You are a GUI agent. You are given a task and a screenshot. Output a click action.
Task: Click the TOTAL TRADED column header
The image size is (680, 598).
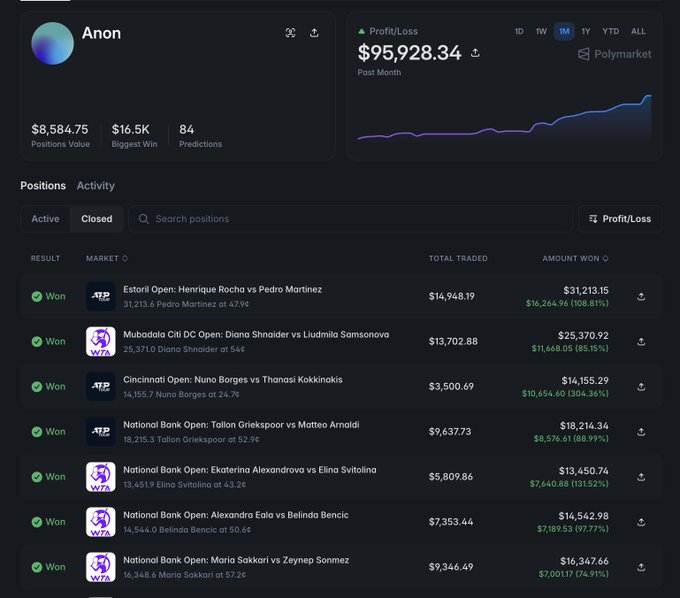point(458,258)
